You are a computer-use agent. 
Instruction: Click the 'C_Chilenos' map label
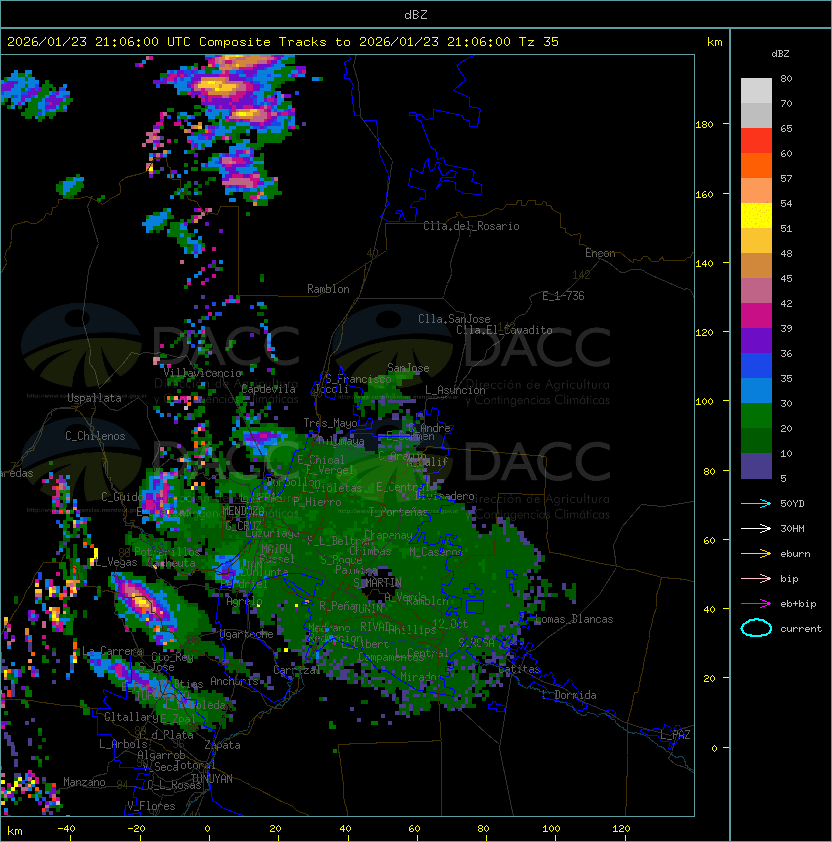coord(95,436)
